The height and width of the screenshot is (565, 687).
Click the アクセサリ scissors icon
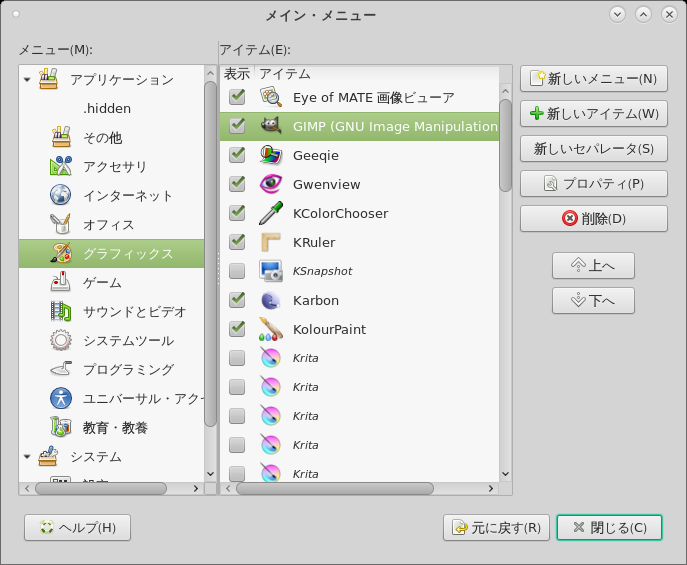pyautogui.click(x=61, y=166)
